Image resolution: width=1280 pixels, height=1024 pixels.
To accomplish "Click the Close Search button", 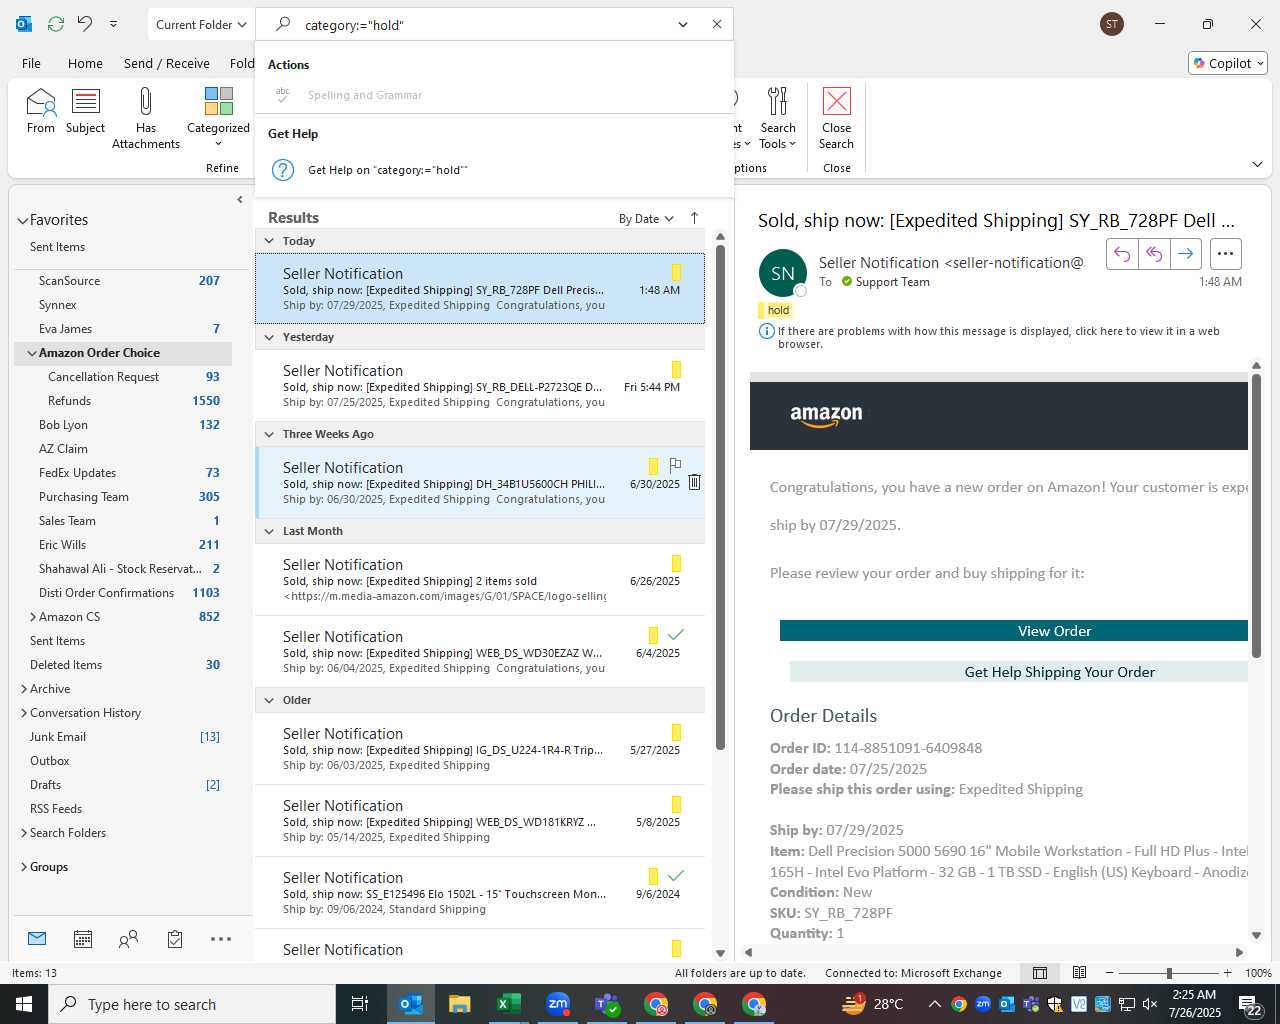I will click(837, 117).
